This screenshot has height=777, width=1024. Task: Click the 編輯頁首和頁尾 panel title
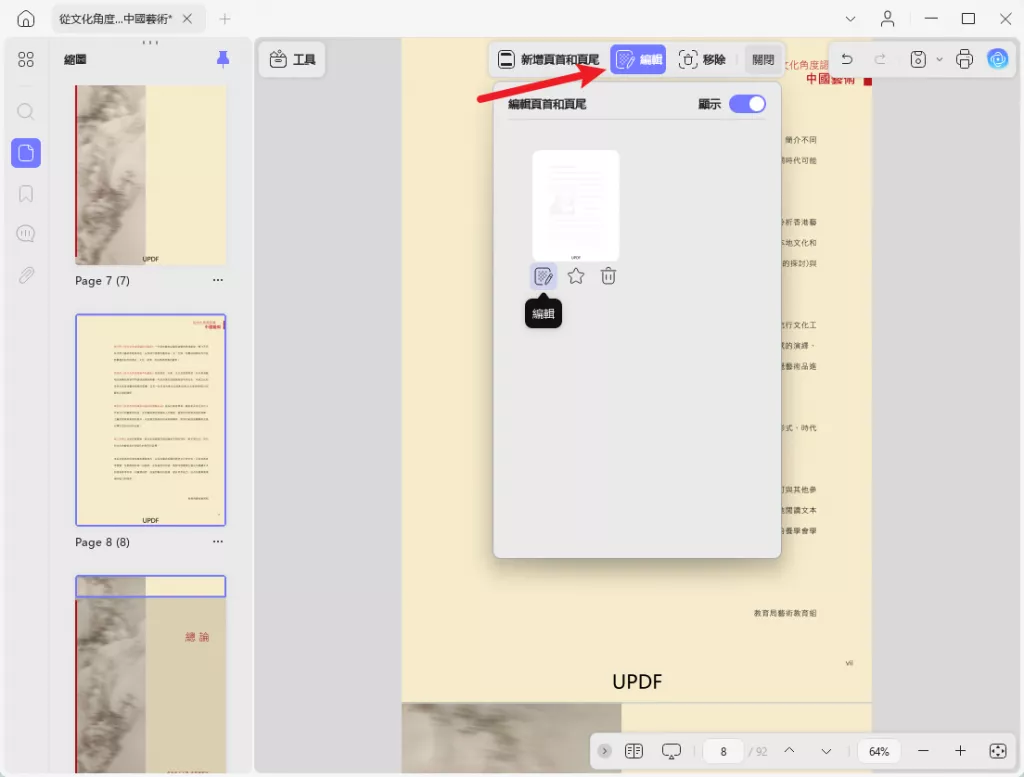(547, 104)
